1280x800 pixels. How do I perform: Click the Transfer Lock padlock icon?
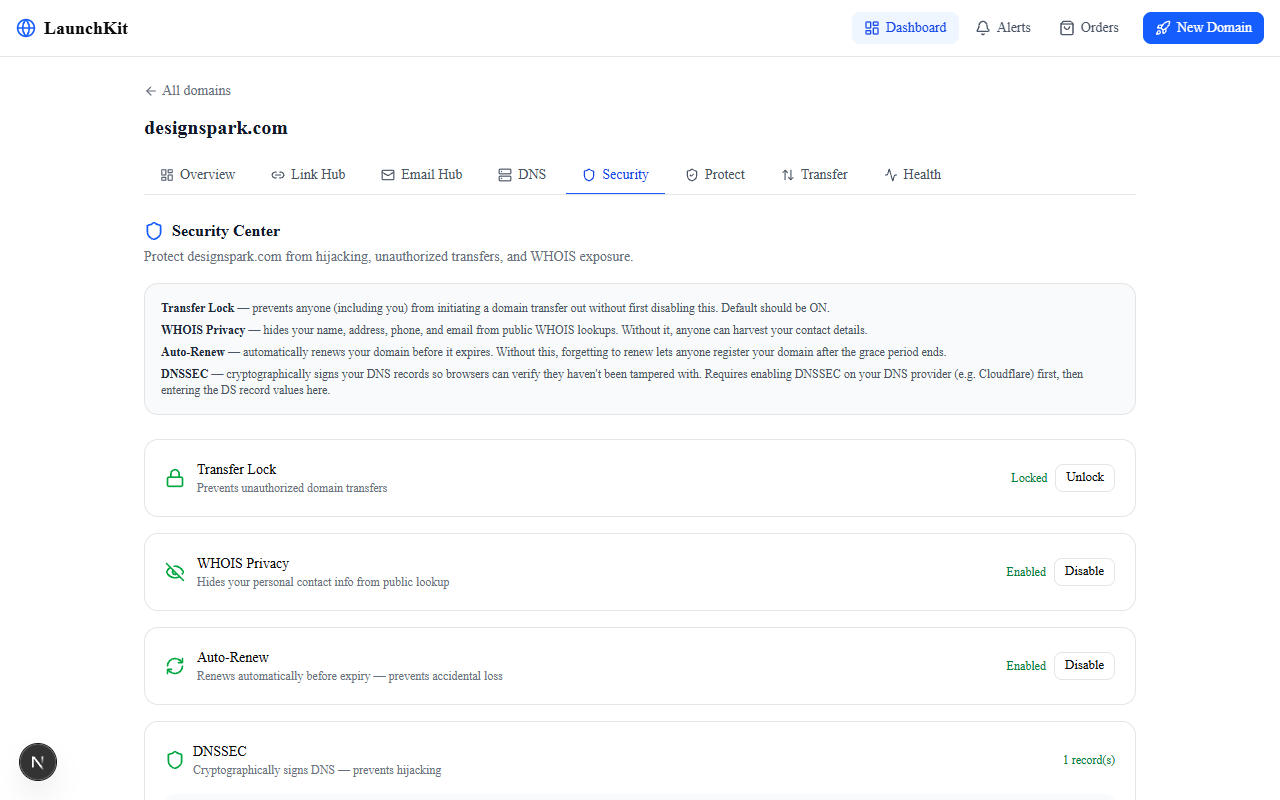coord(175,478)
